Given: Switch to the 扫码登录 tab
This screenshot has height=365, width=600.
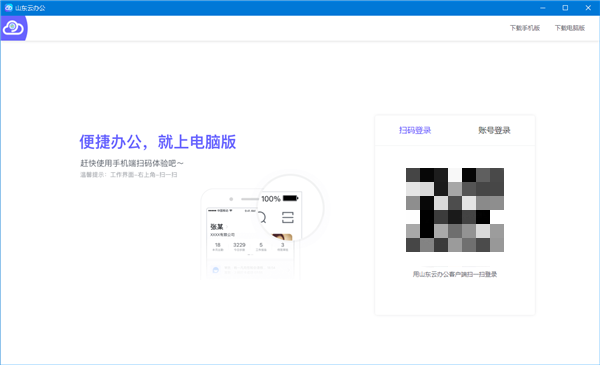Looking at the screenshot, I should [x=415, y=130].
